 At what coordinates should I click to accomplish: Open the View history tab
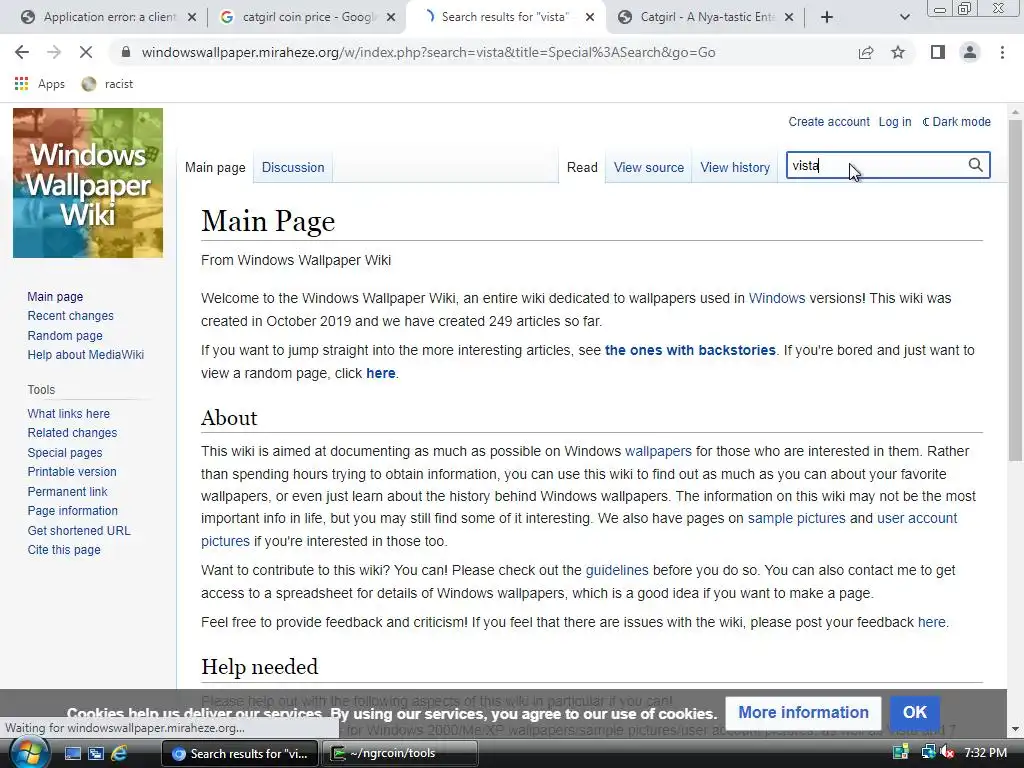(735, 167)
